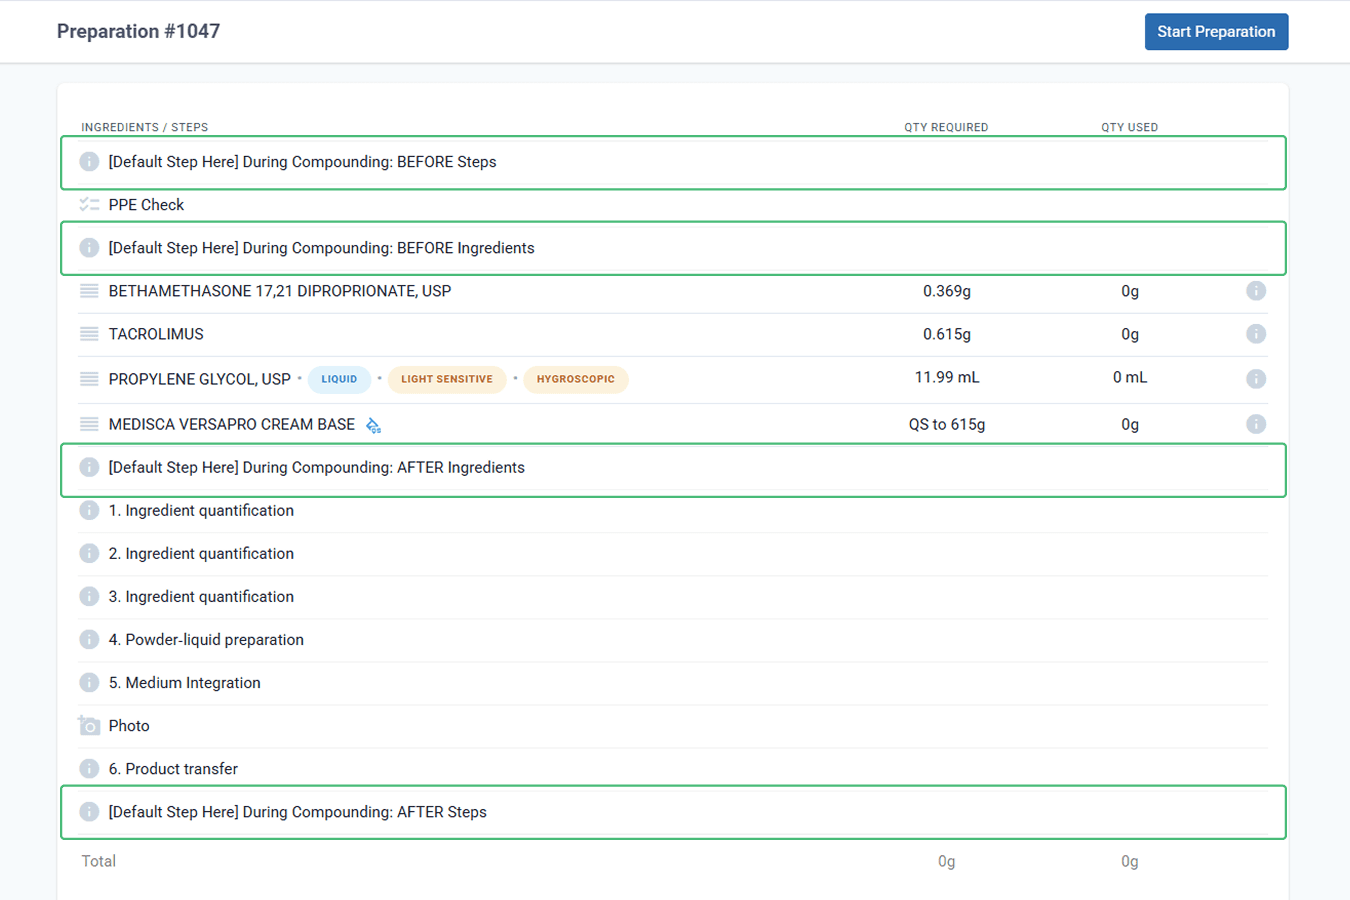1350x900 pixels.
Task: Click drag handle icon for Tacrolimus row
Action: click(89, 334)
